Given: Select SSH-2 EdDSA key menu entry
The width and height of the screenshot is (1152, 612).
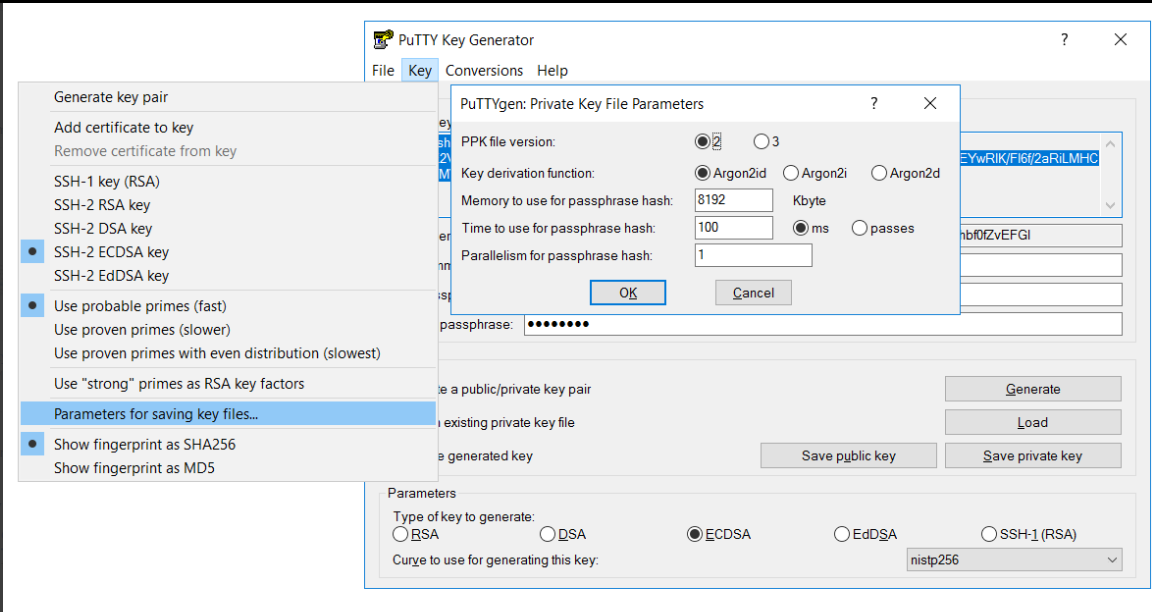Looking at the screenshot, I should tap(228, 276).
